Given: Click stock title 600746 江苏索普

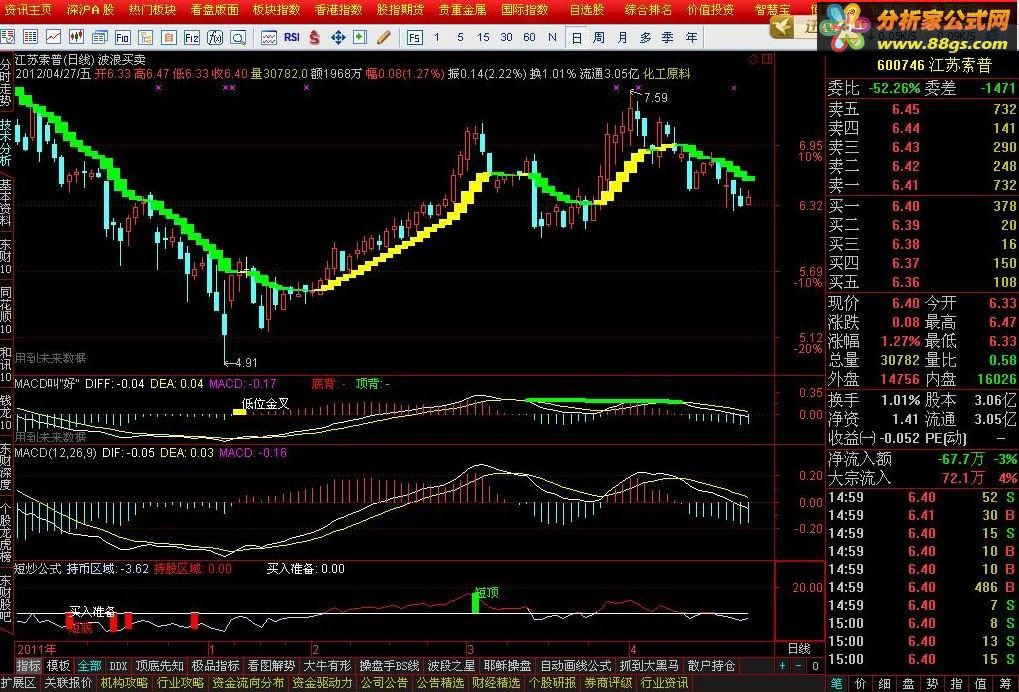Looking at the screenshot, I should (934, 66).
